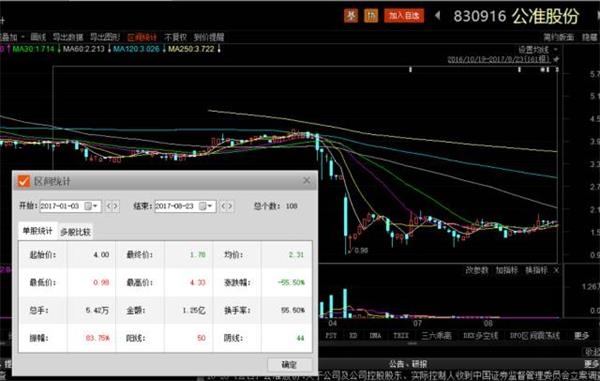Select the TRIX indicator tab
Image resolution: width=600 pixels, height=381 pixels.
pos(401,335)
